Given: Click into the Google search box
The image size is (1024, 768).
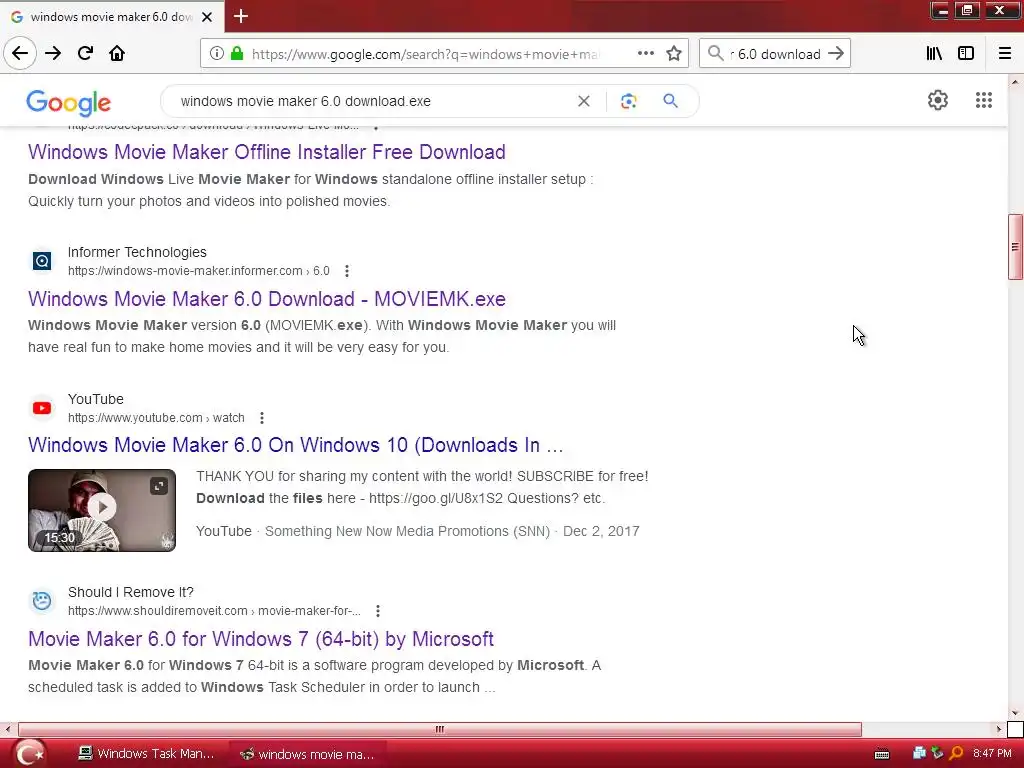Looking at the screenshot, I should (x=372, y=101).
